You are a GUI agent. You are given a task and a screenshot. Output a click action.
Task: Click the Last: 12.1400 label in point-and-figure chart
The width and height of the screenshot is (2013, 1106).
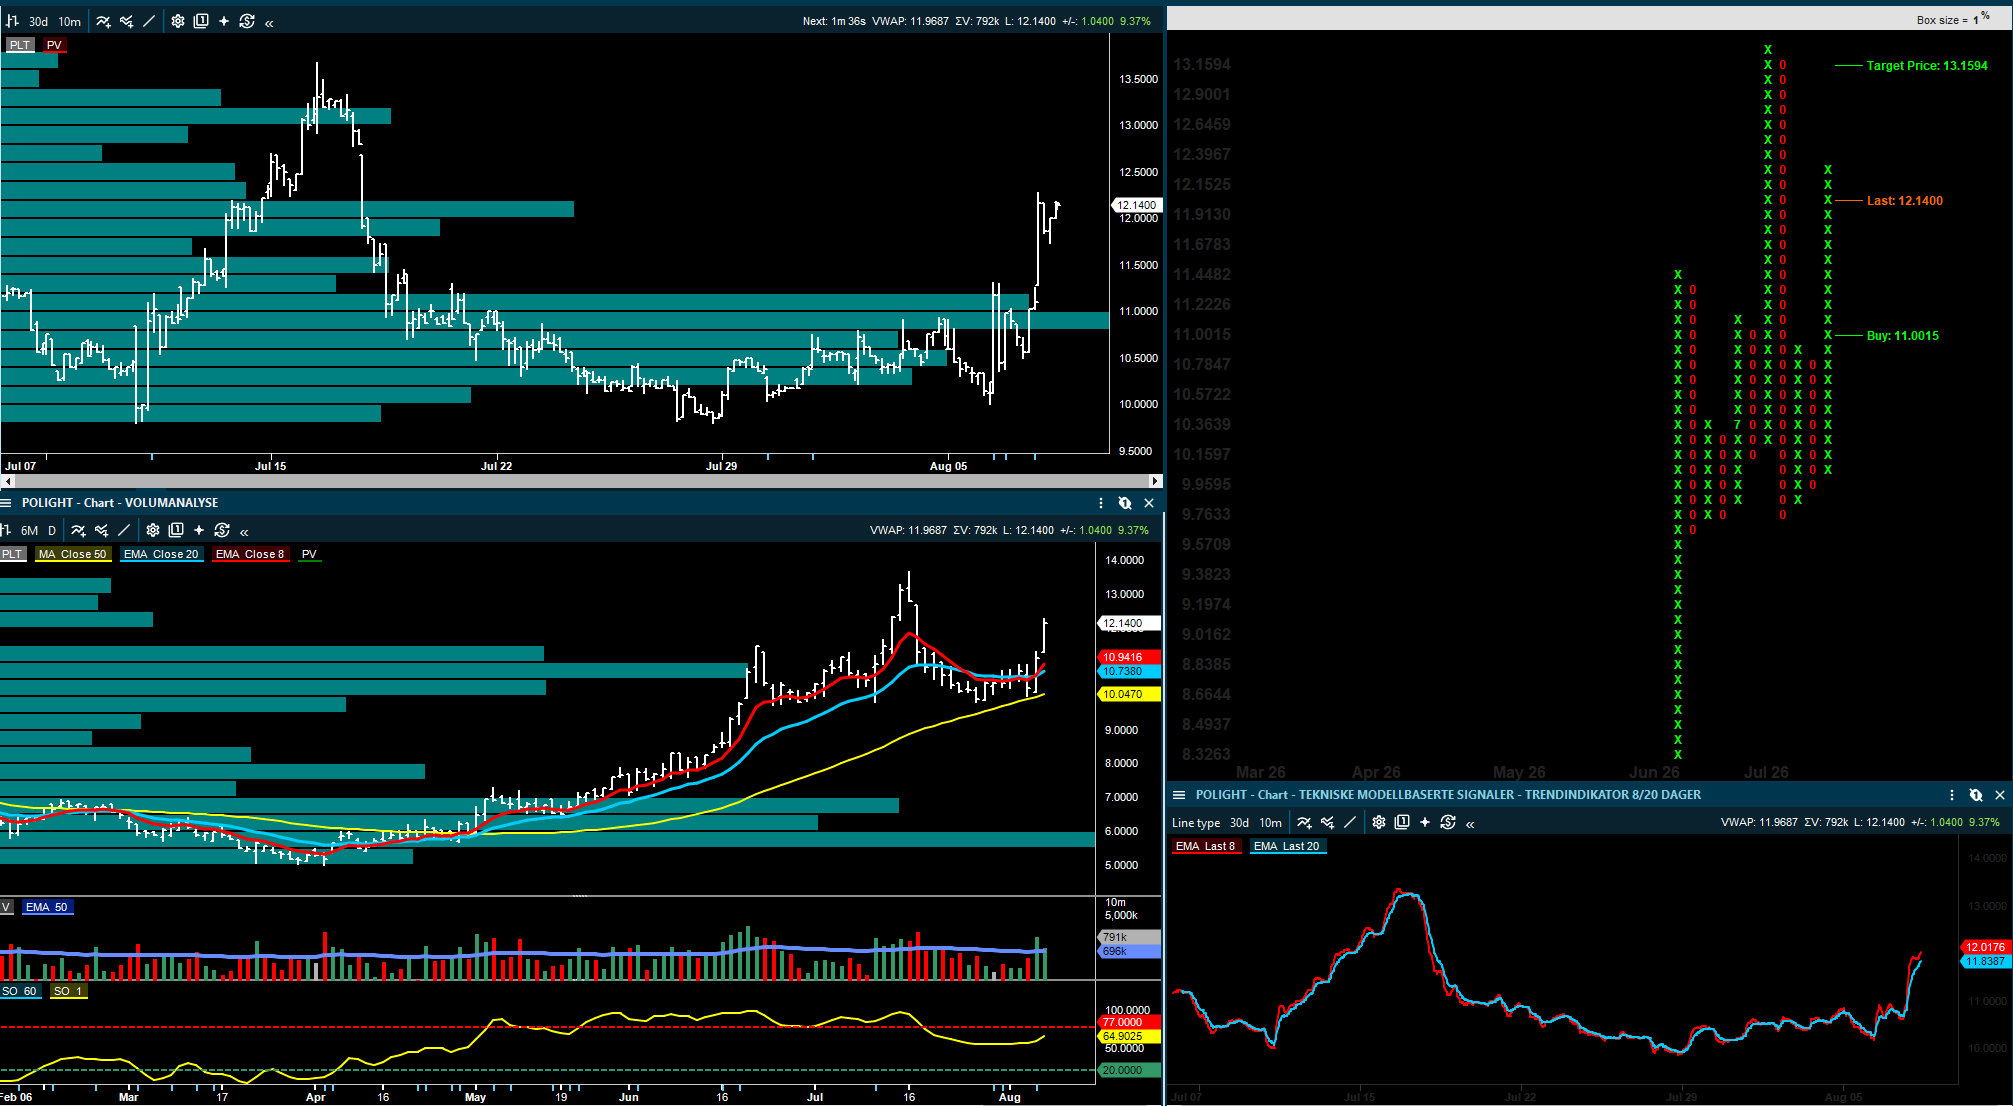[x=1905, y=201]
